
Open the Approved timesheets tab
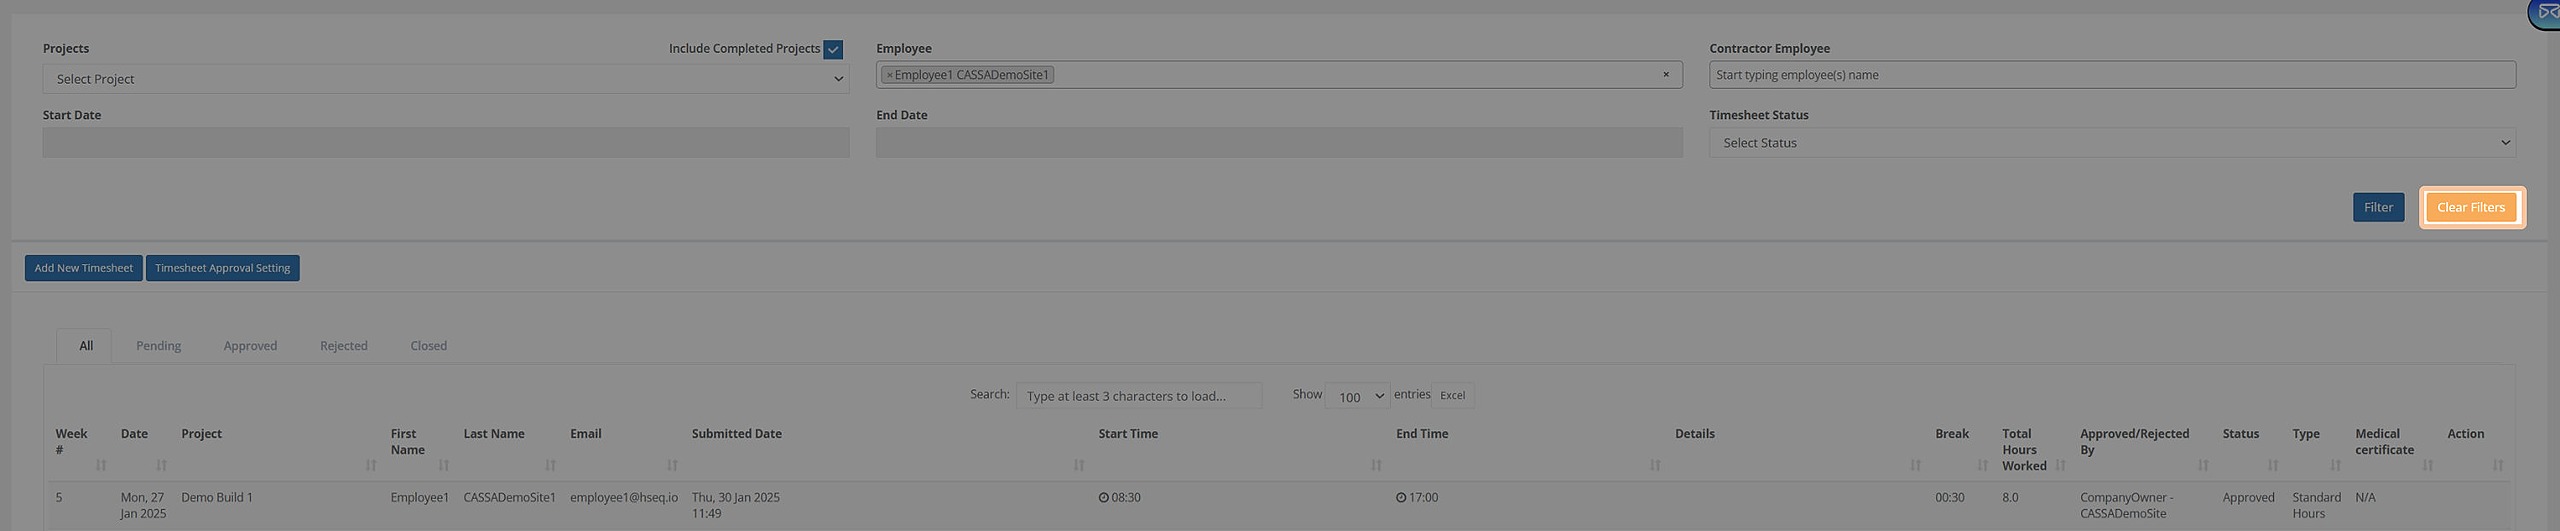click(250, 346)
